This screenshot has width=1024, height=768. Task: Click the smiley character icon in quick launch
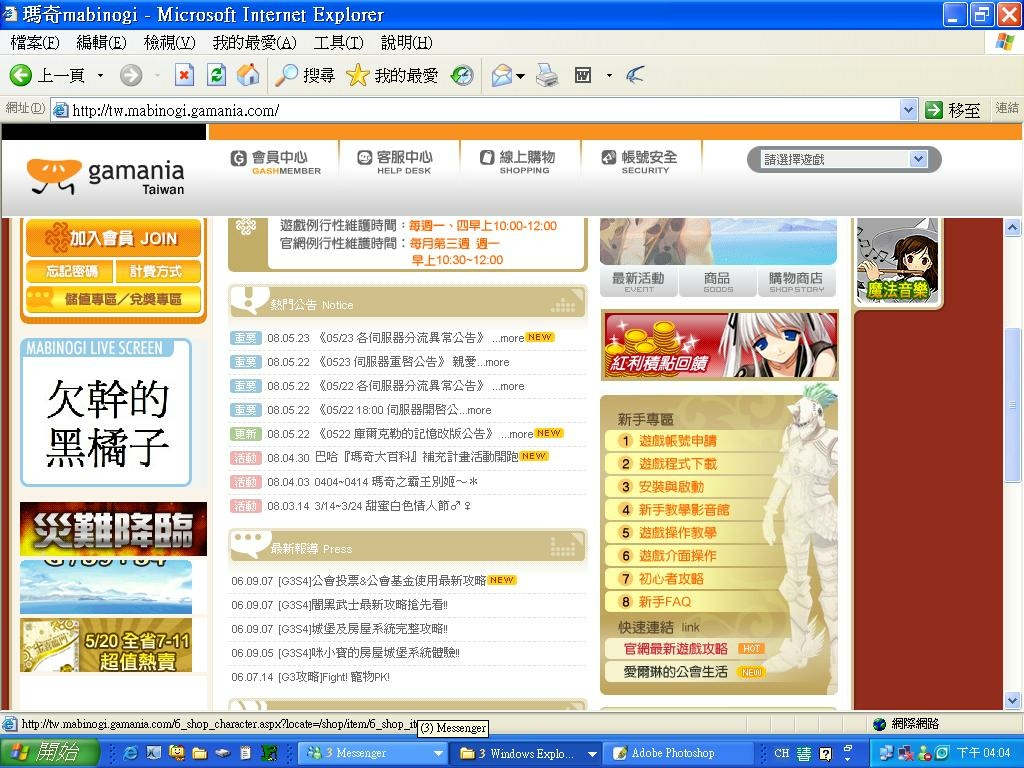point(176,753)
